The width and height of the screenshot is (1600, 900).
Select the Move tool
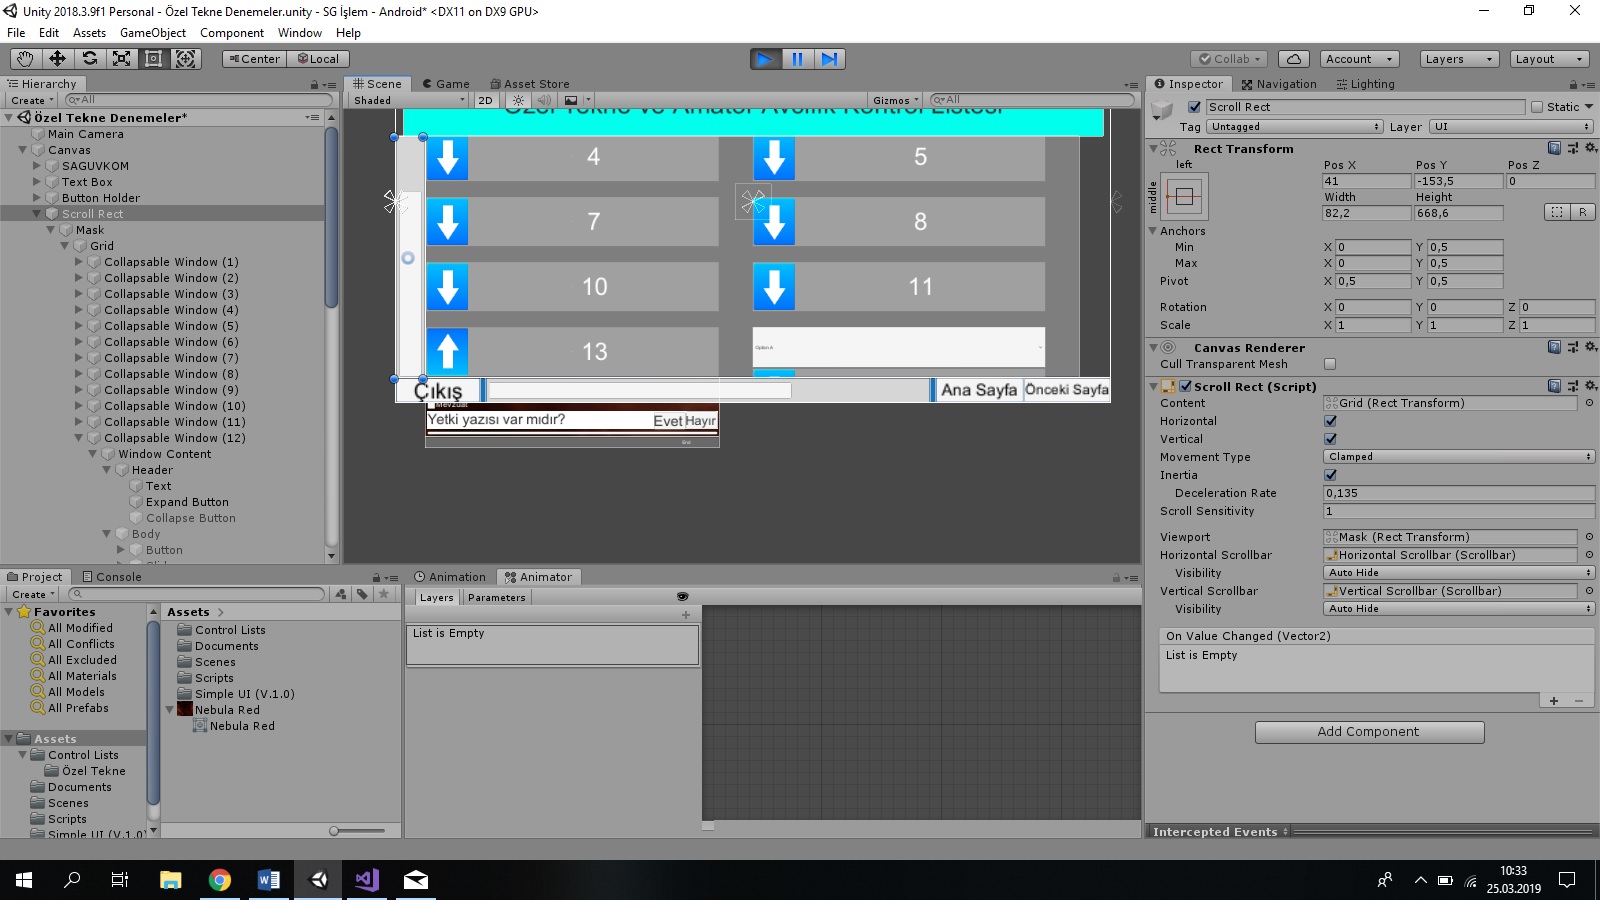[x=57, y=59]
